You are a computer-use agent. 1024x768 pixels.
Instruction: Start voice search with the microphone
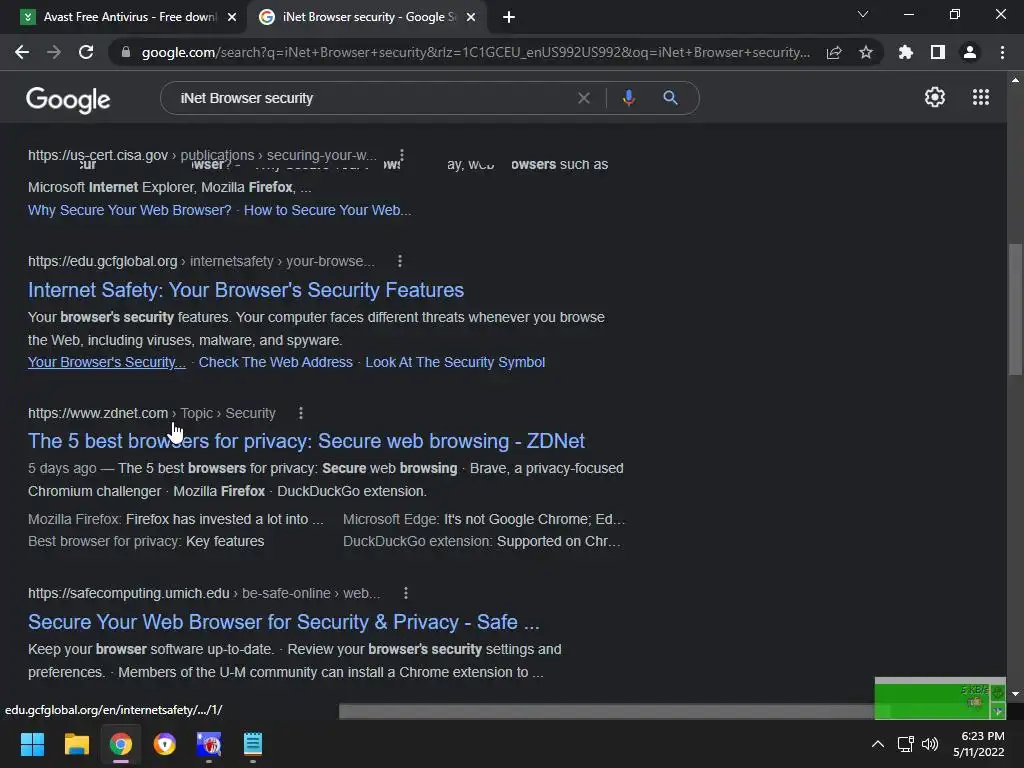628,98
